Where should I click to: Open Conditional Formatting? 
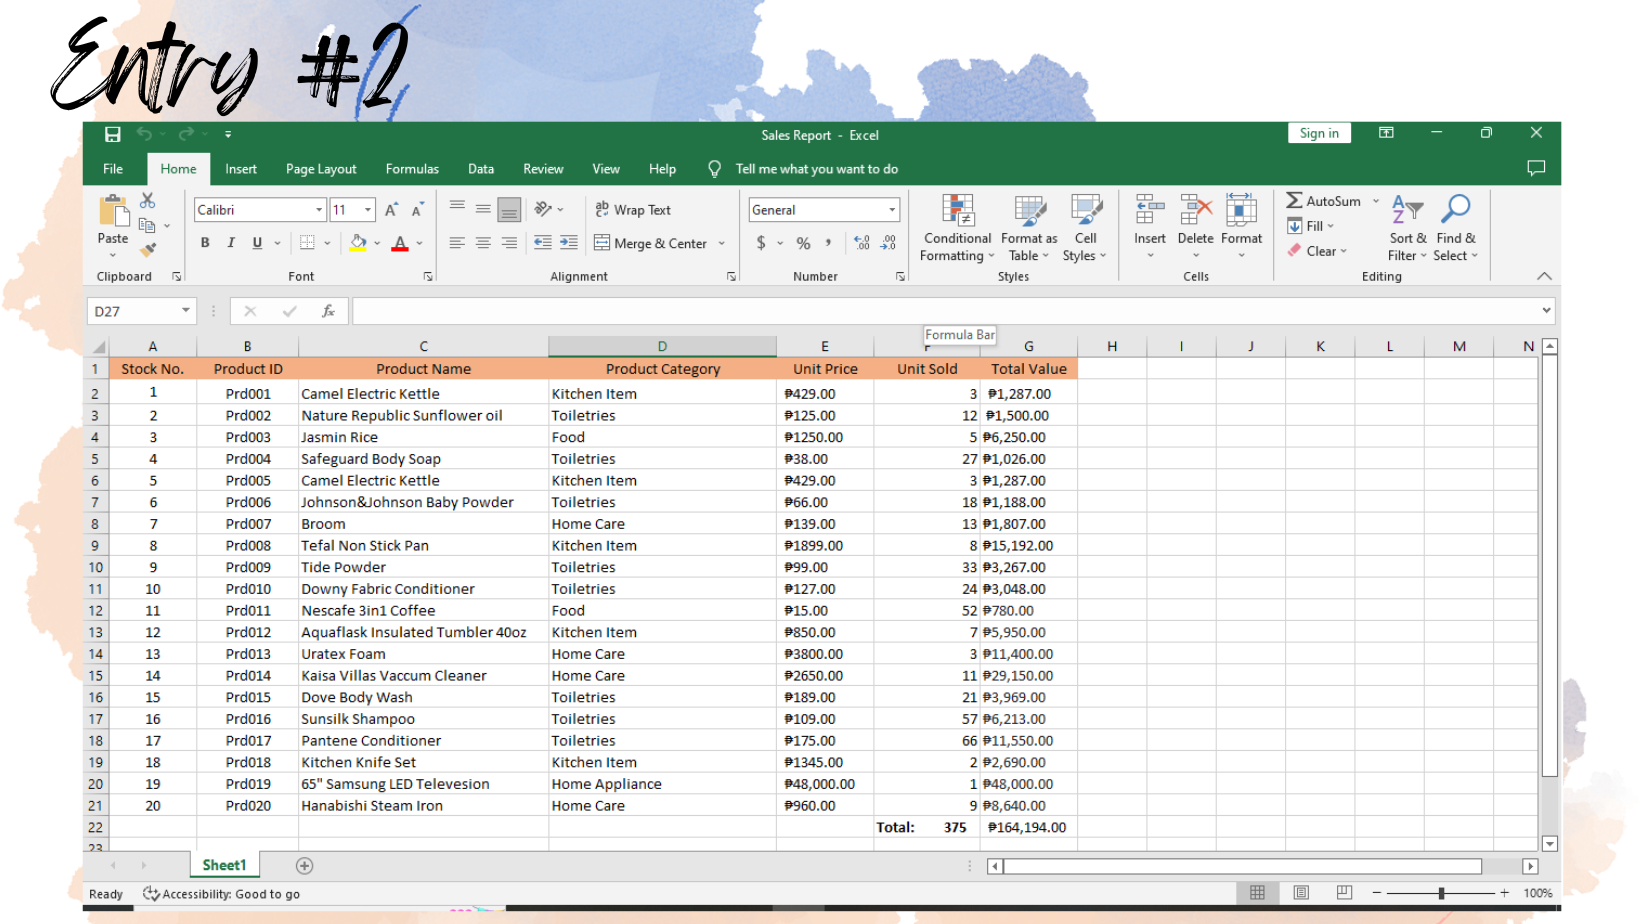pyautogui.click(x=958, y=229)
